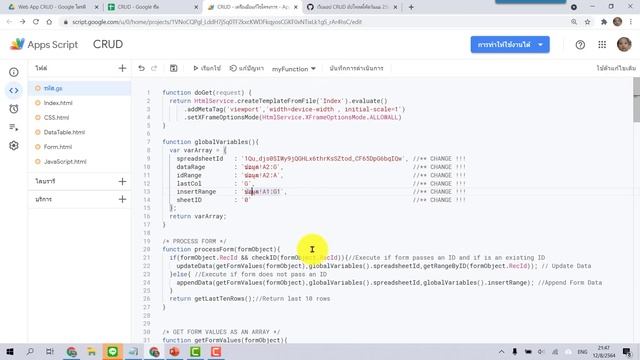Open the Overview info icon in sidebar
Viewport: 640px width, 360px height.
pyautogui.click(x=14, y=72)
